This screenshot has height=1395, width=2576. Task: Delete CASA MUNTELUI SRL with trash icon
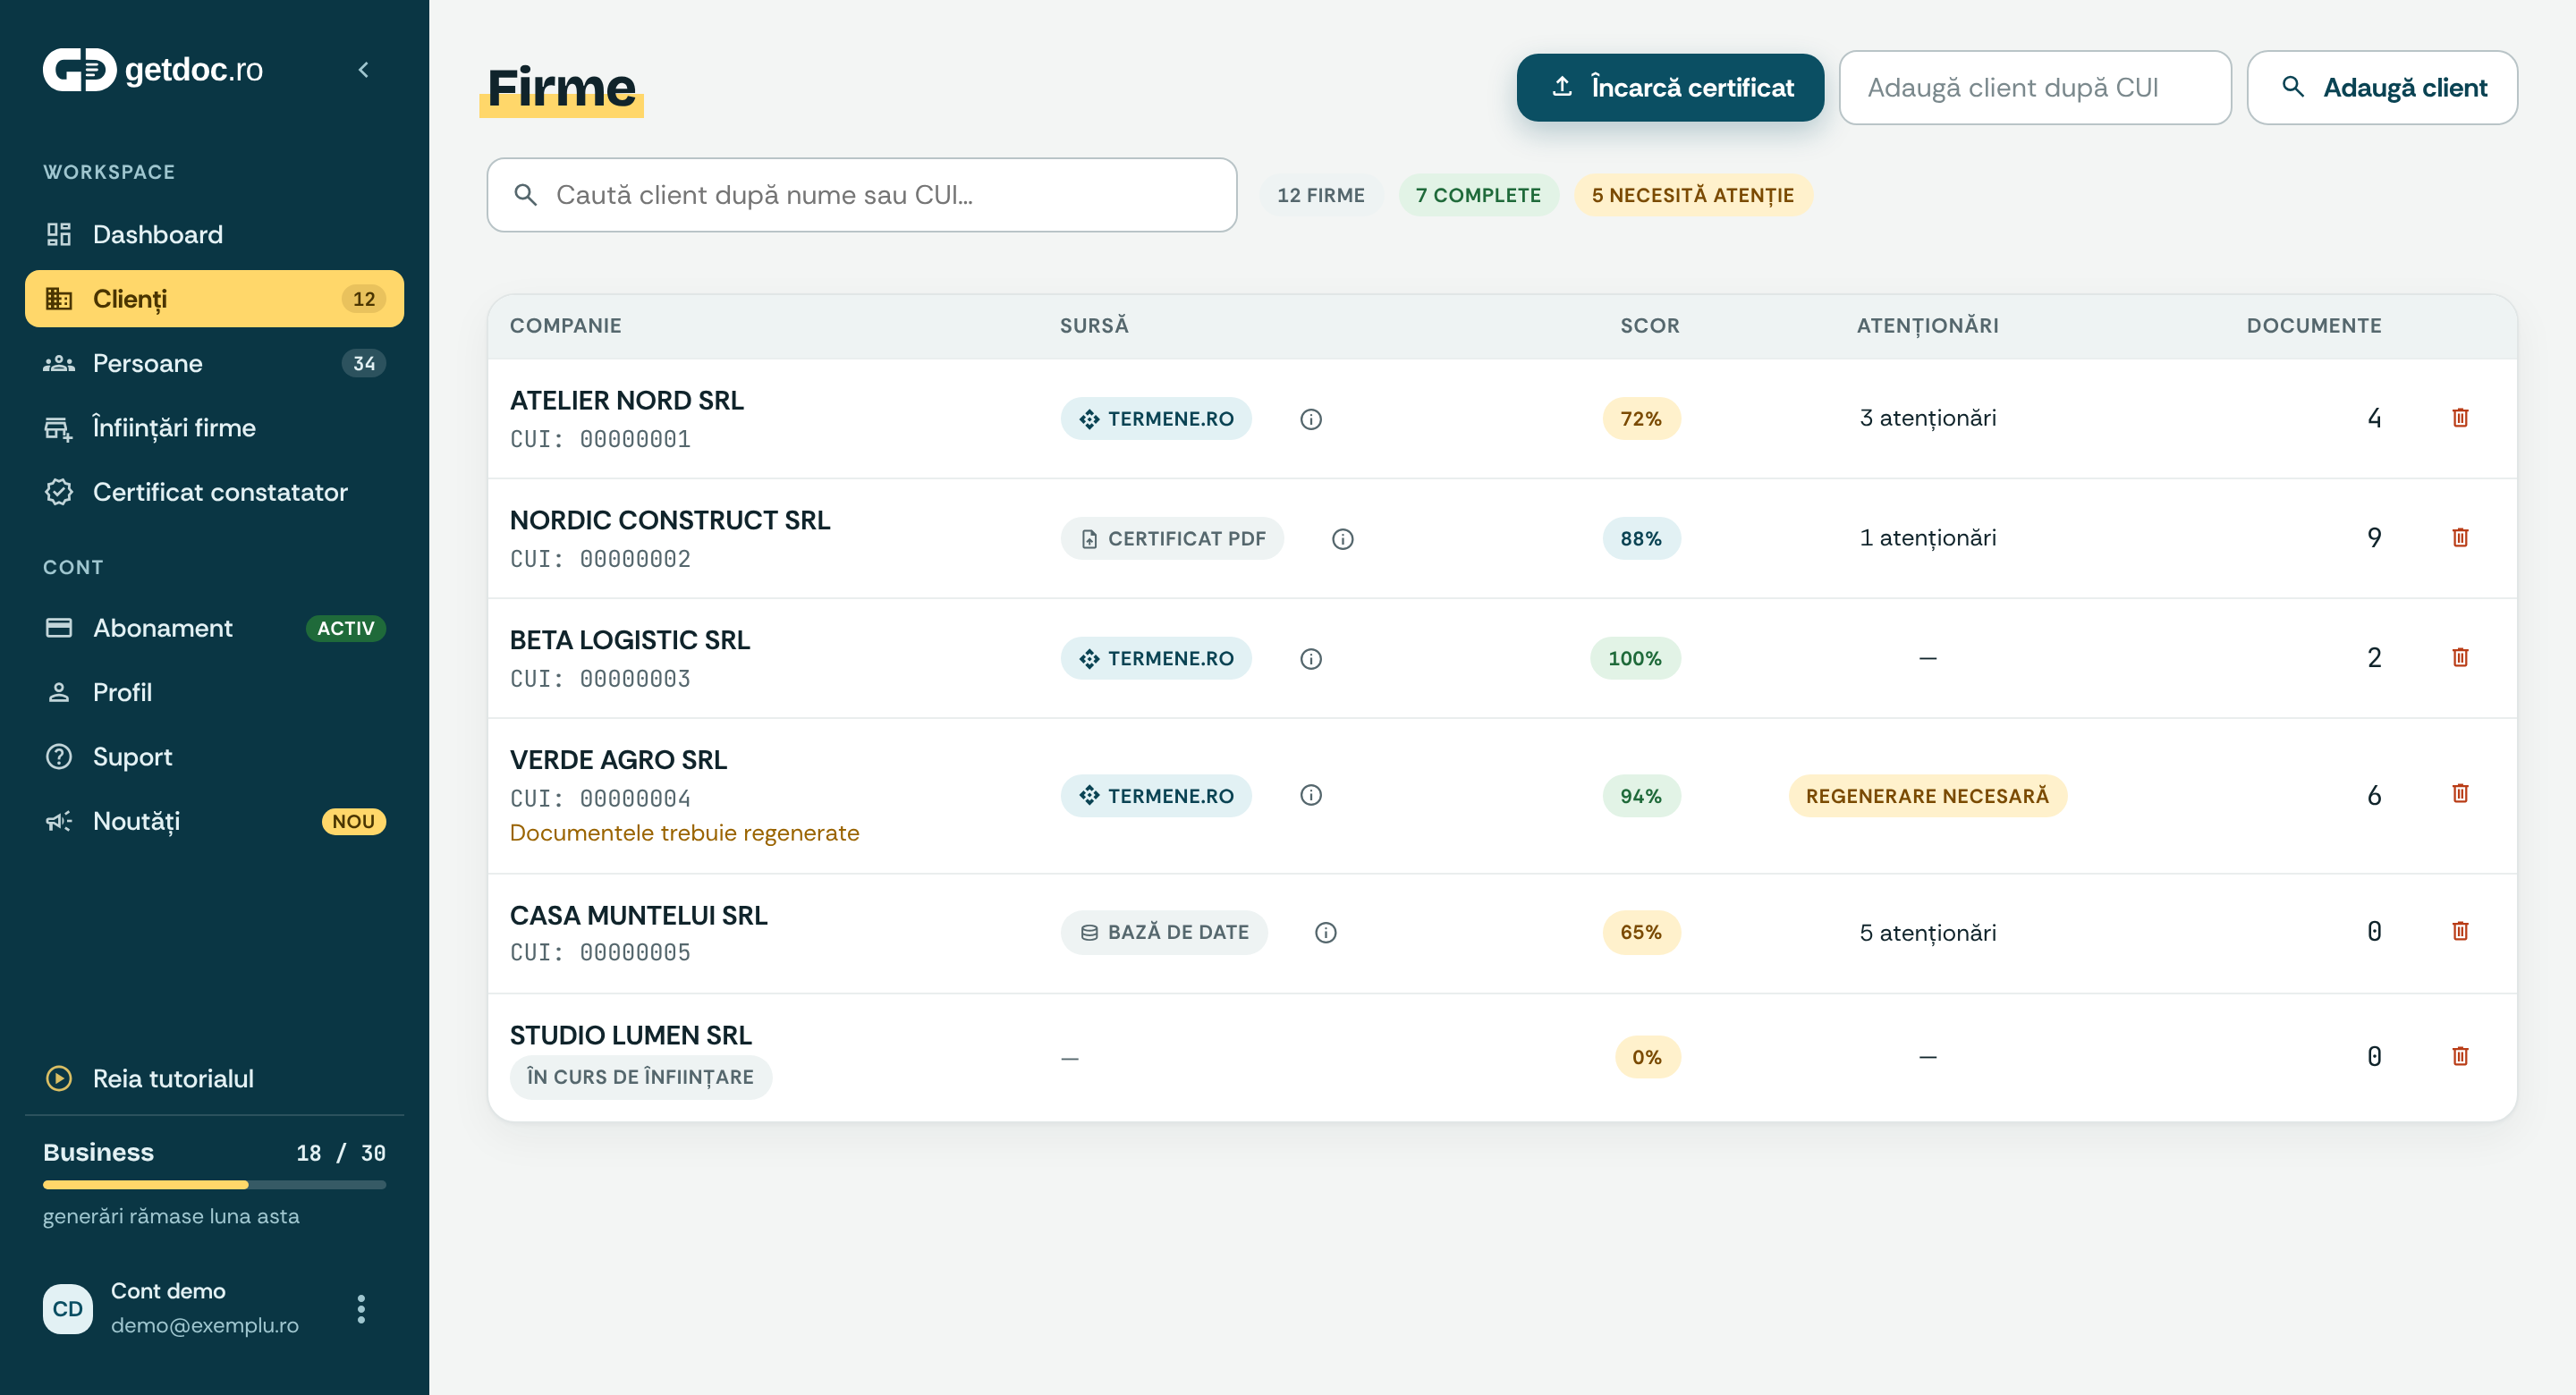(x=2461, y=931)
